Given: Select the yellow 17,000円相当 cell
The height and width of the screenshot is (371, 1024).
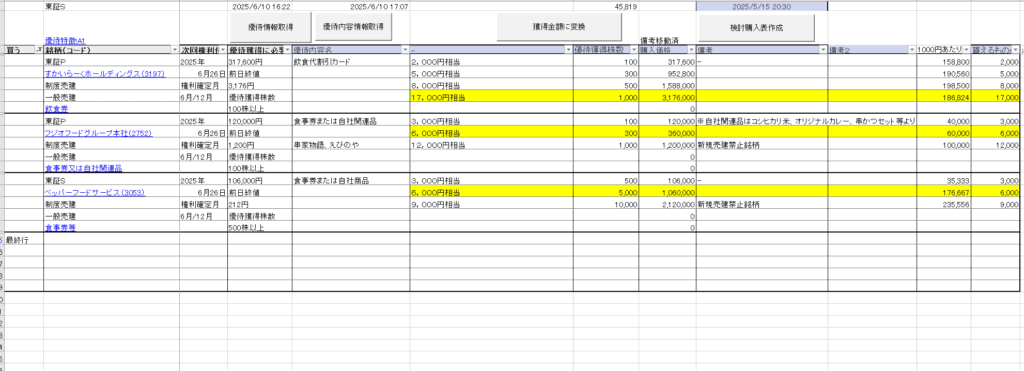Looking at the screenshot, I should point(492,97).
